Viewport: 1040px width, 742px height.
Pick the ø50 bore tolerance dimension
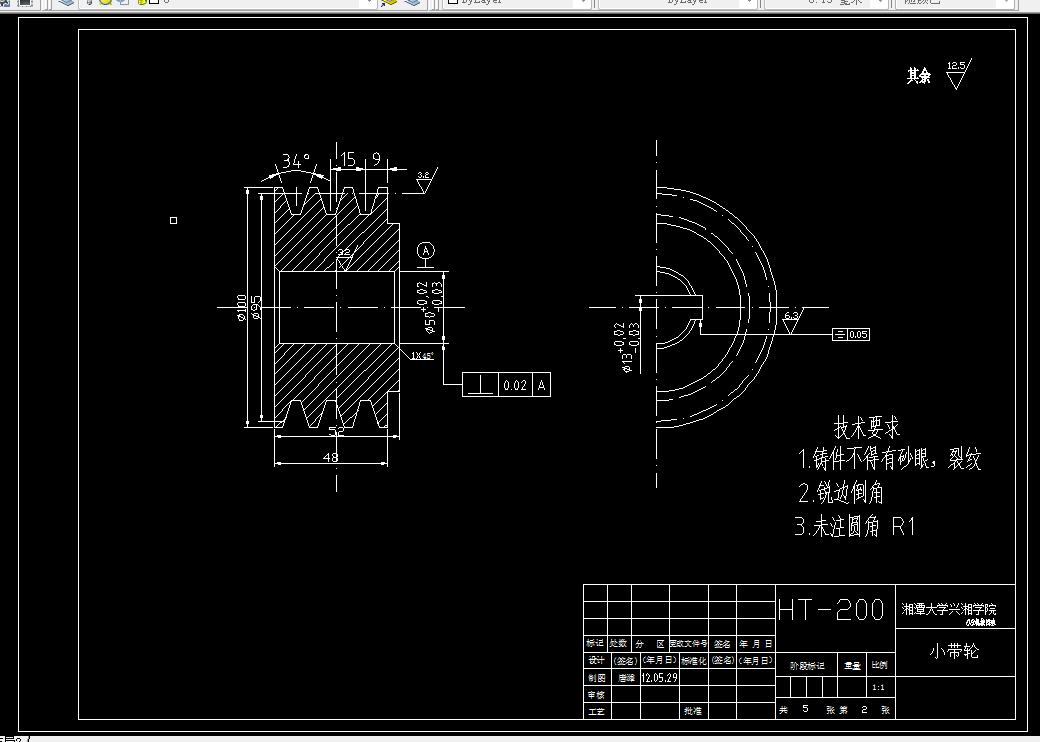[430, 306]
